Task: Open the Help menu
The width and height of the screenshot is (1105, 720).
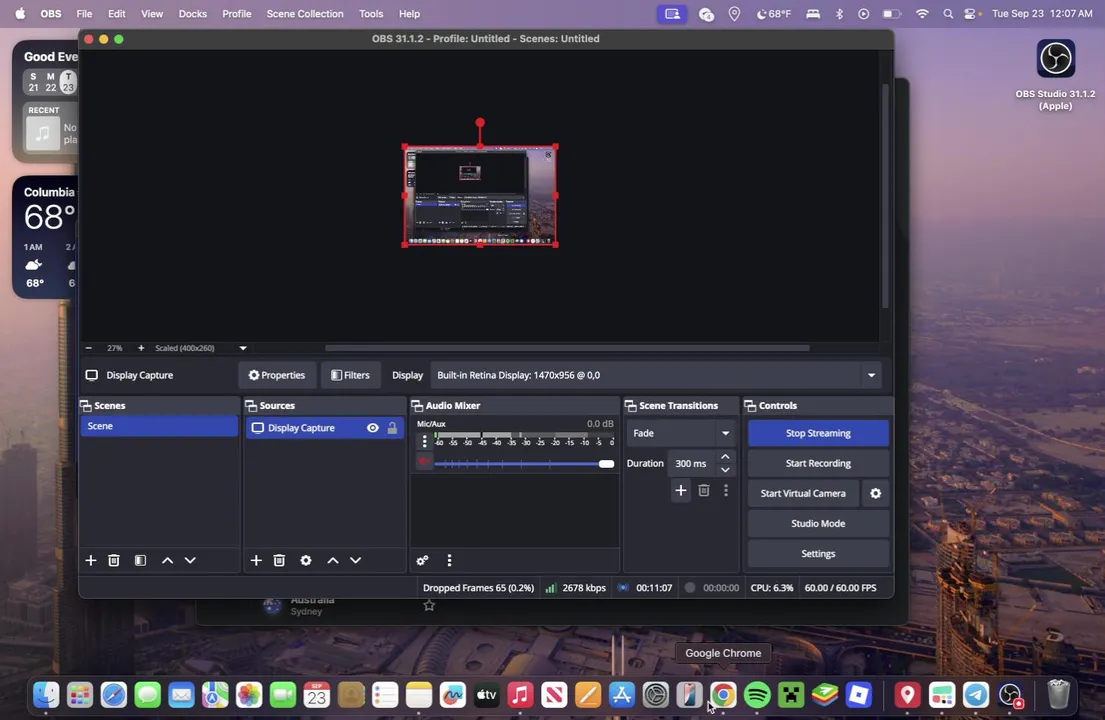Action: (409, 13)
